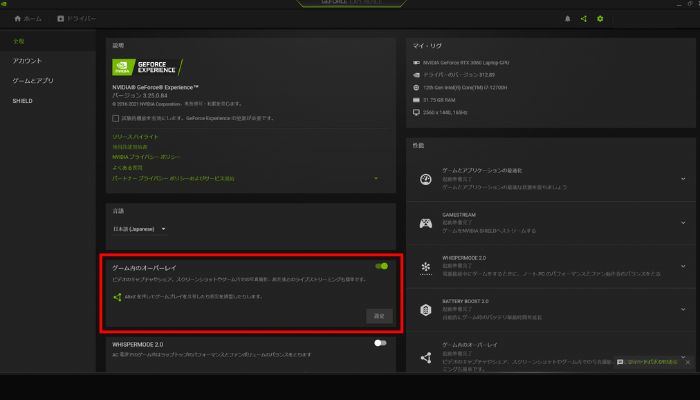
Task: Open the リリースハイライト link
Action: pos(135,137)
